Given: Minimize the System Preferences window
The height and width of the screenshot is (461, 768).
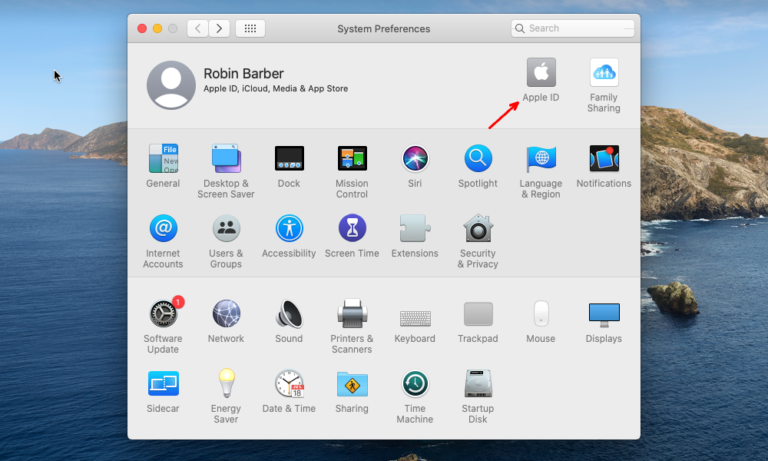Looking at the screenshot, I should pos(157,28).
